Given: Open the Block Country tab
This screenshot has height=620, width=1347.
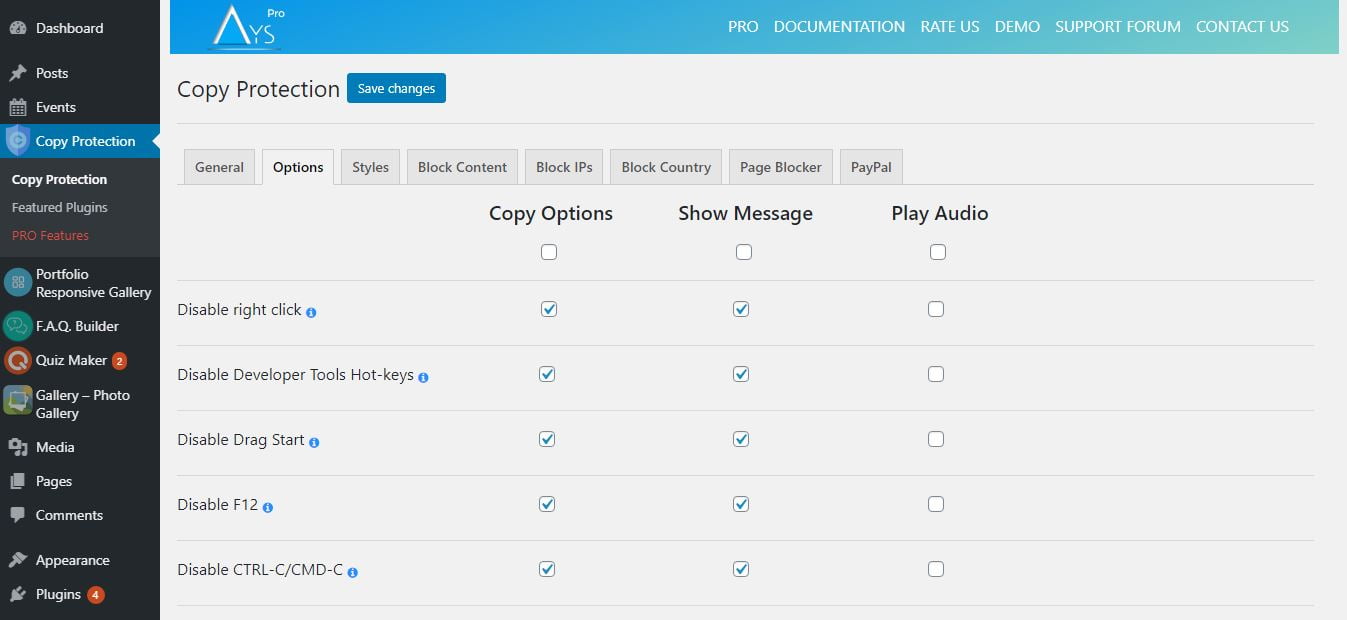Looking at the screenshot, I should 666,167.
